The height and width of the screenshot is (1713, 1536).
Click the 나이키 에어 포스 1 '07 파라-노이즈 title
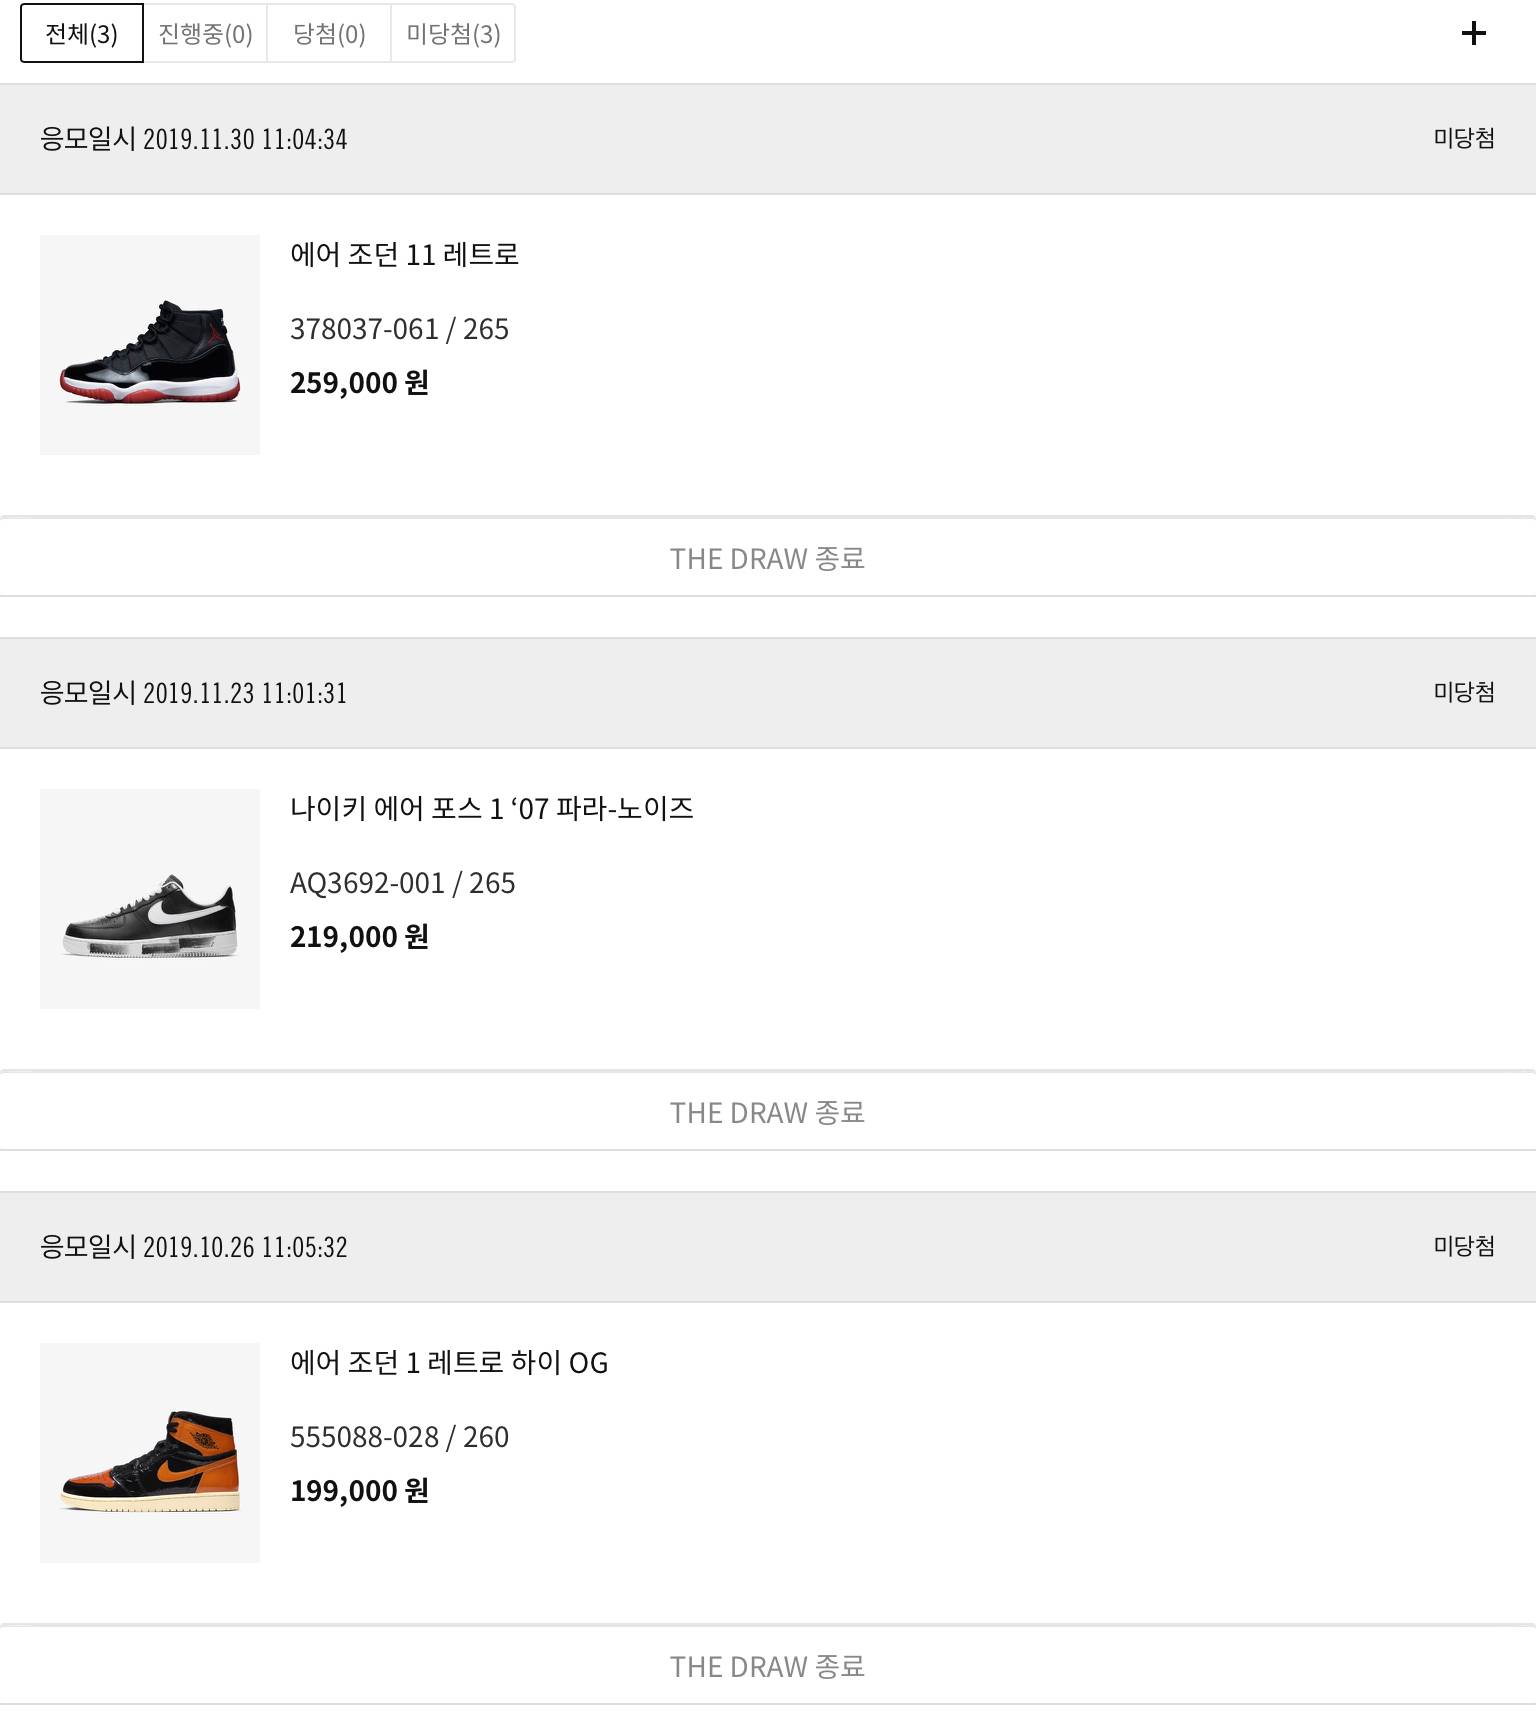tap(491, 808)
